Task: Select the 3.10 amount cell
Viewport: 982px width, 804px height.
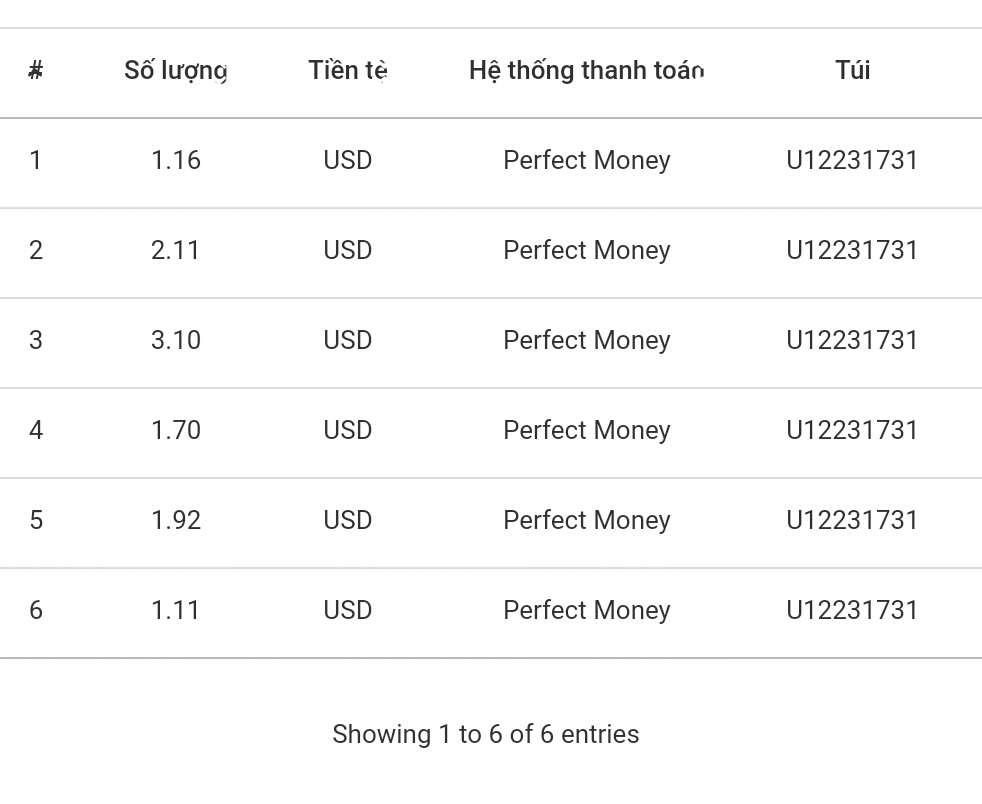Action: [176, 341]
